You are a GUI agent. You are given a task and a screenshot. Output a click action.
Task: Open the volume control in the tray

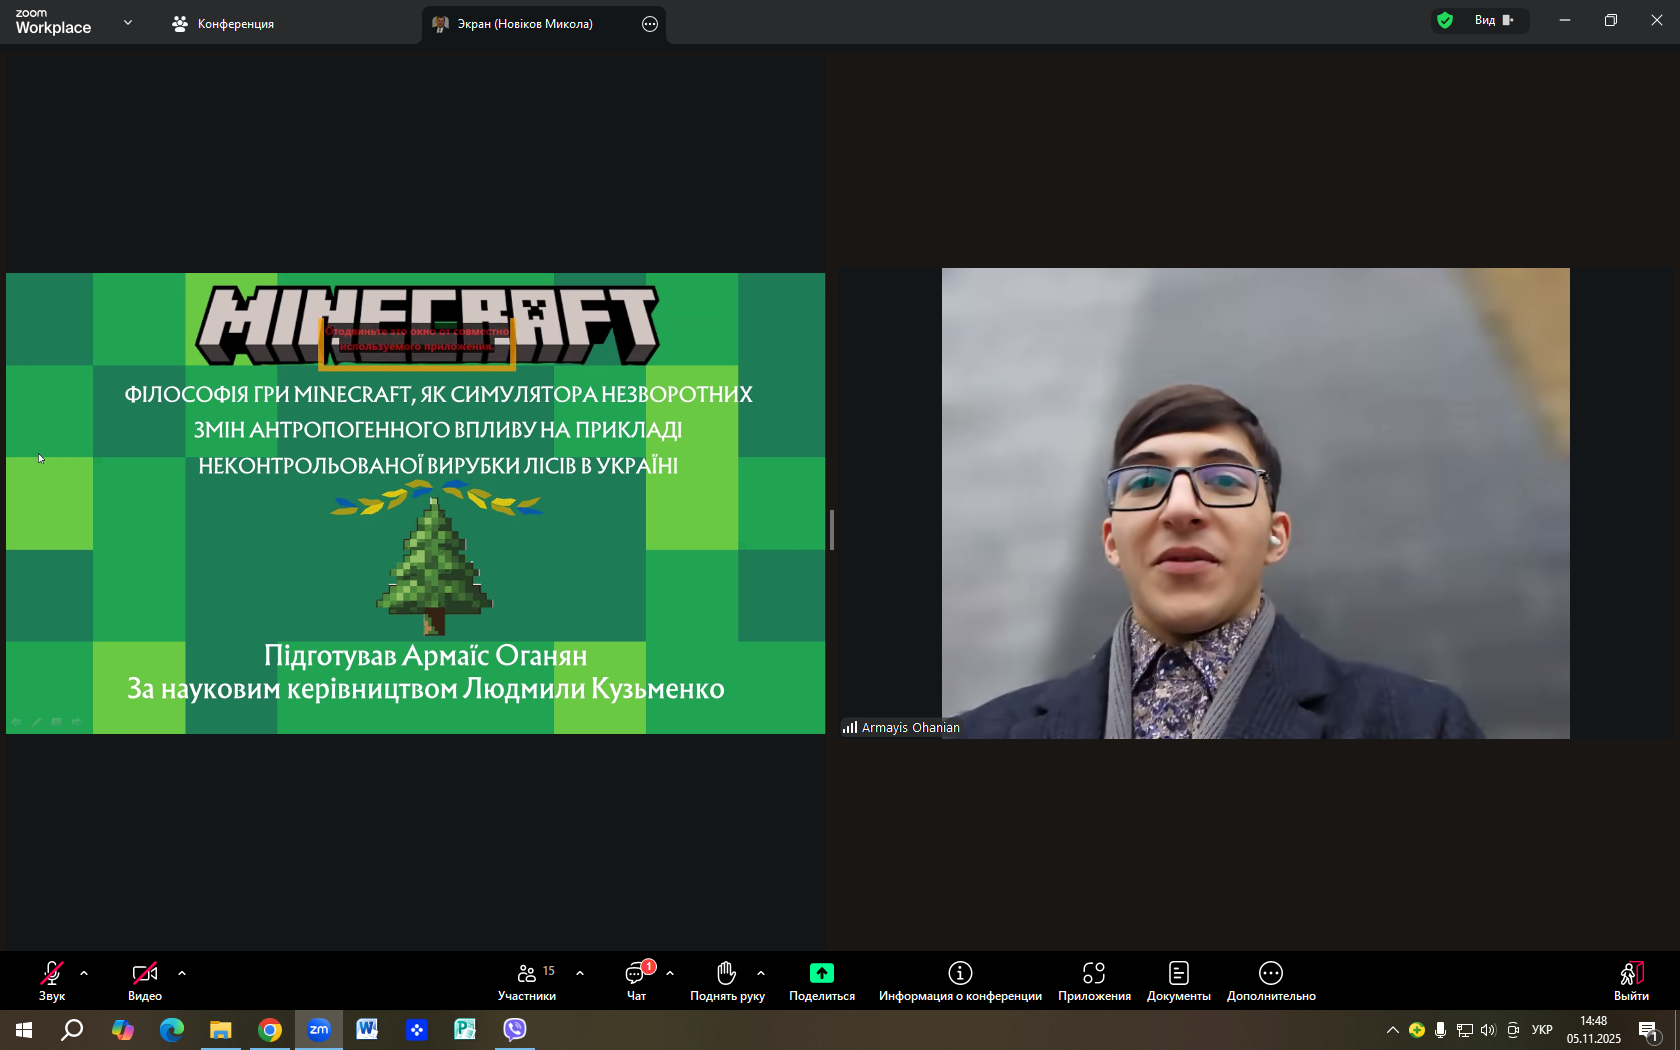(1488, 1030)
